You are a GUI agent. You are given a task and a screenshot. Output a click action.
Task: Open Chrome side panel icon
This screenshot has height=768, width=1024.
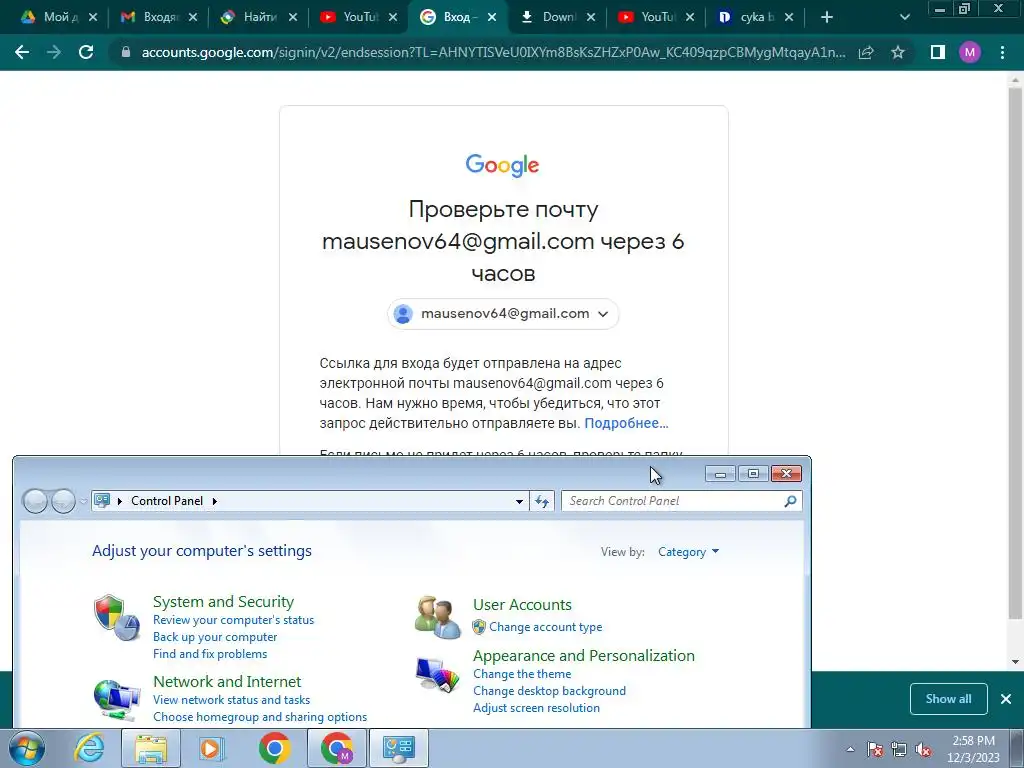[938, 52]
